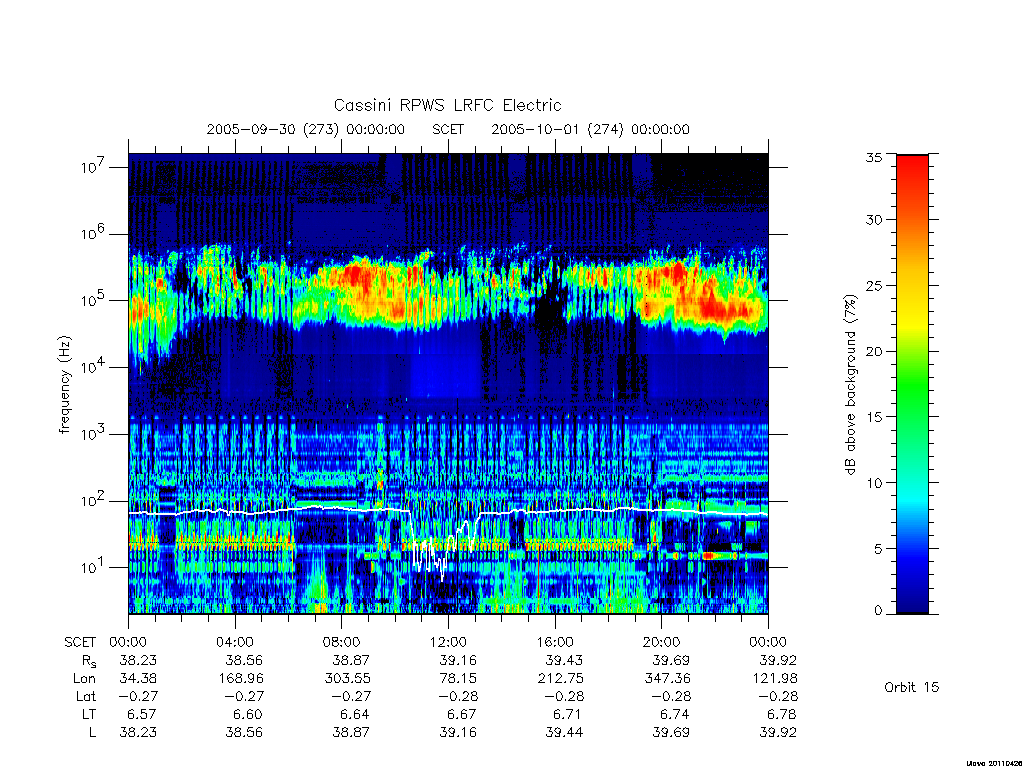Click the color bar label '30'
Image resolution: width=1024 pixels, height=768 pixels.
pyautogui.click(x=873, y=220)
